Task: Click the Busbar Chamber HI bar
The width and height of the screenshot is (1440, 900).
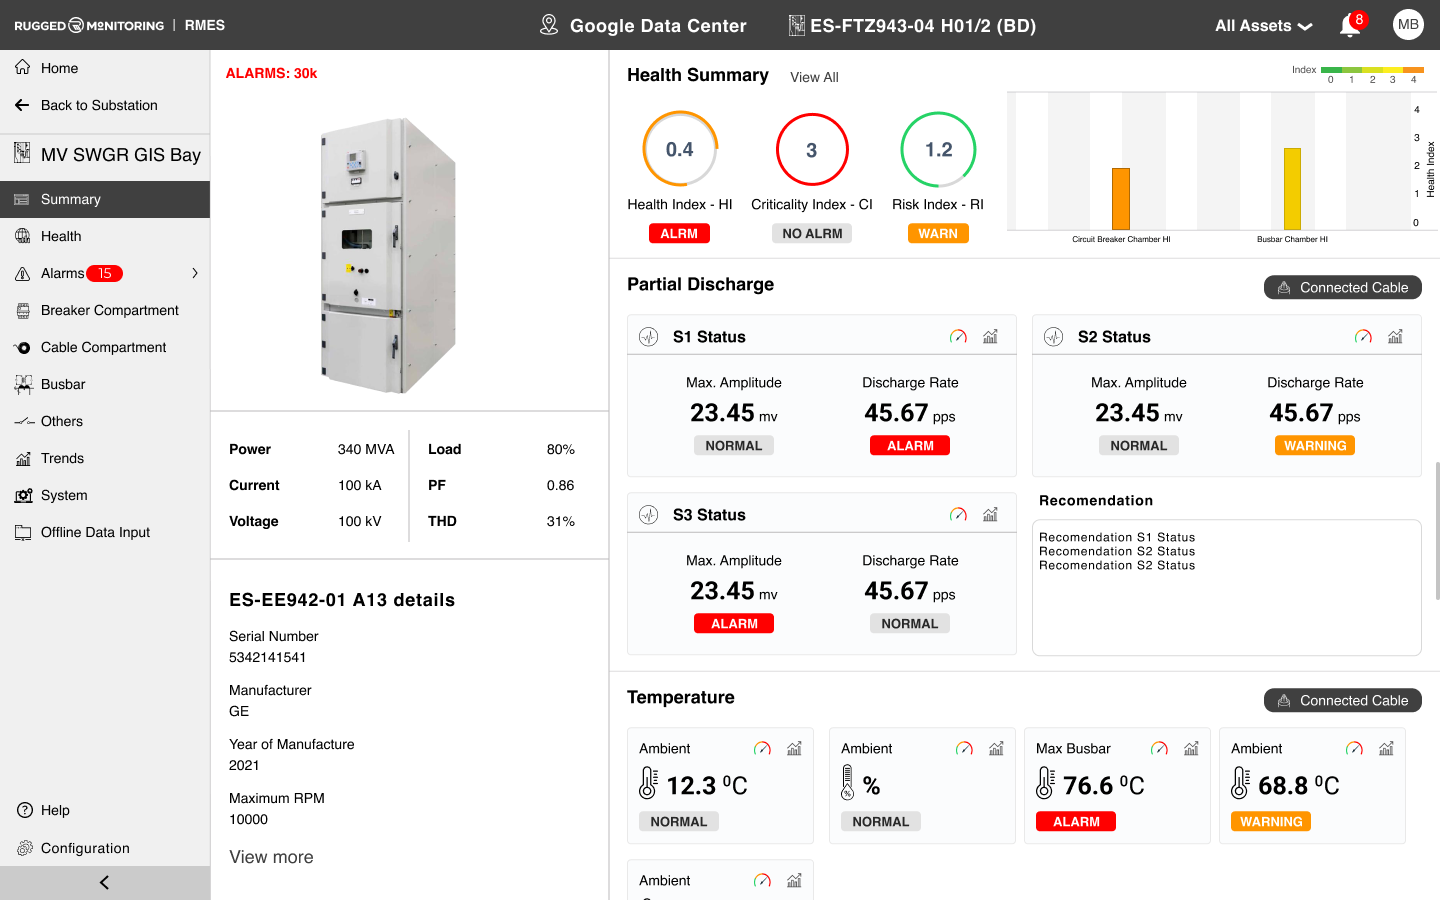Action: [1292, 189]
